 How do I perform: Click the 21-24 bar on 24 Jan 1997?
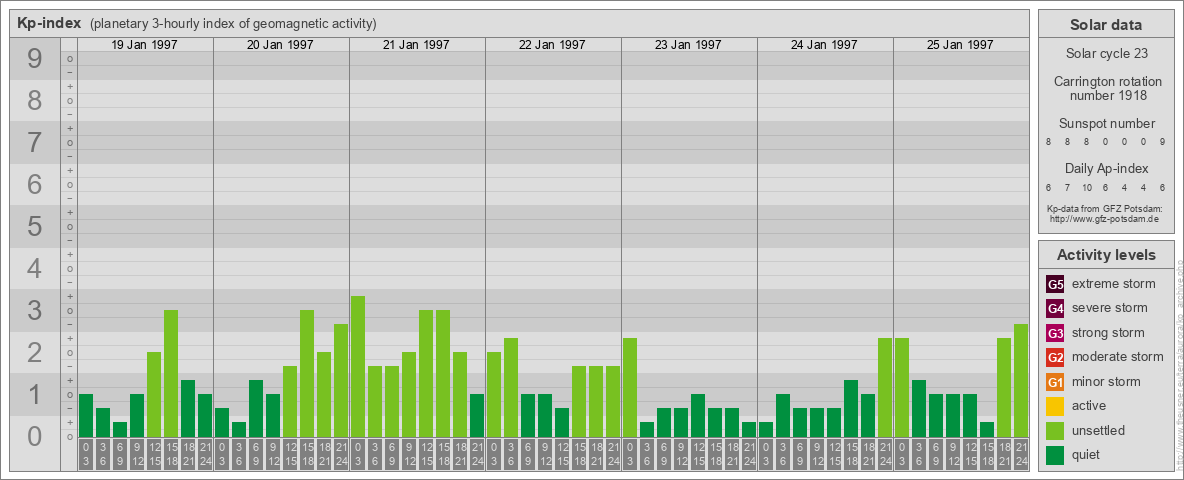pyautogui.click(x=884, y=387)
